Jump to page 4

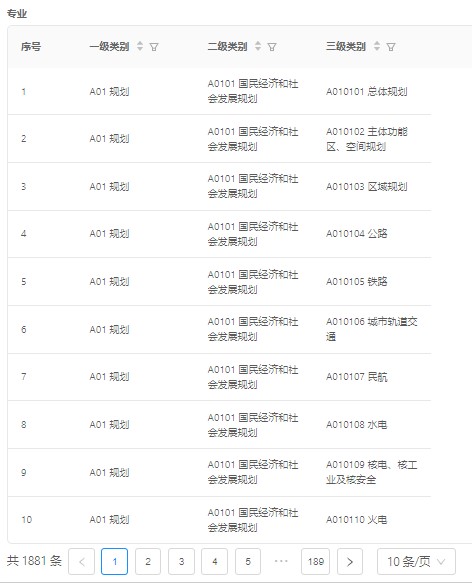tap(214, 562)
